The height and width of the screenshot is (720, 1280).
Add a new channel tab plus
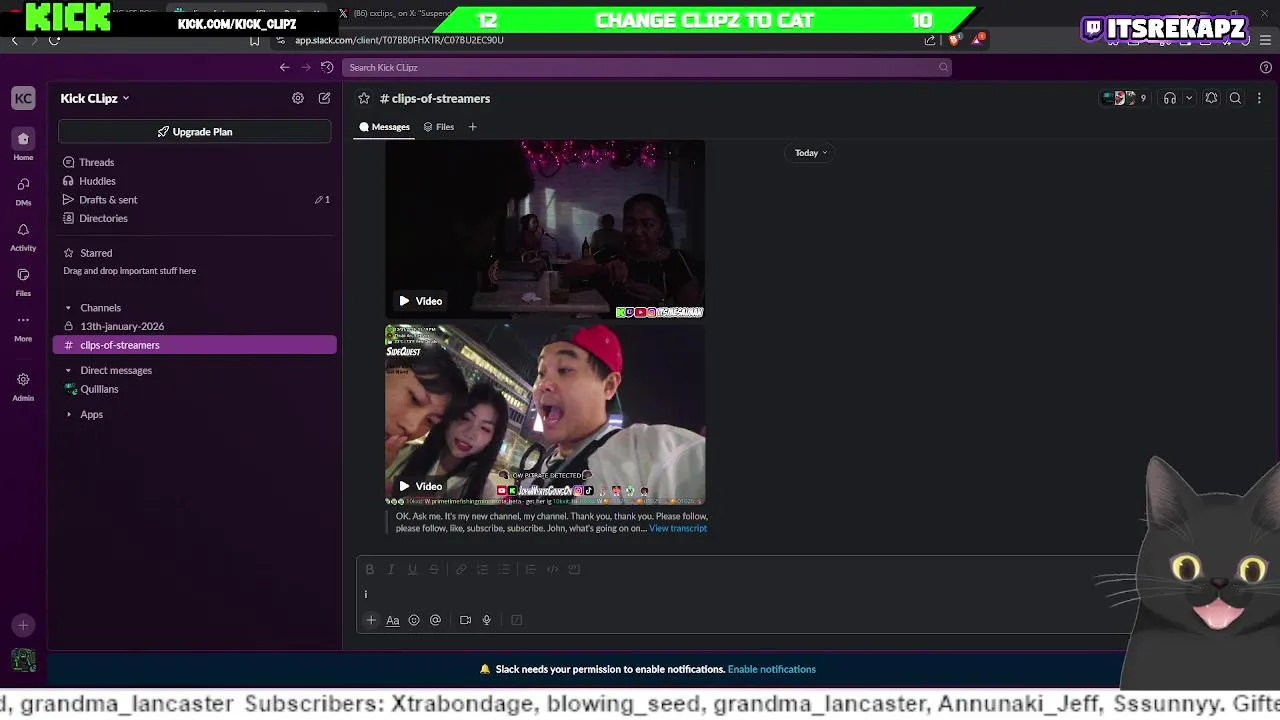(472, 127)
